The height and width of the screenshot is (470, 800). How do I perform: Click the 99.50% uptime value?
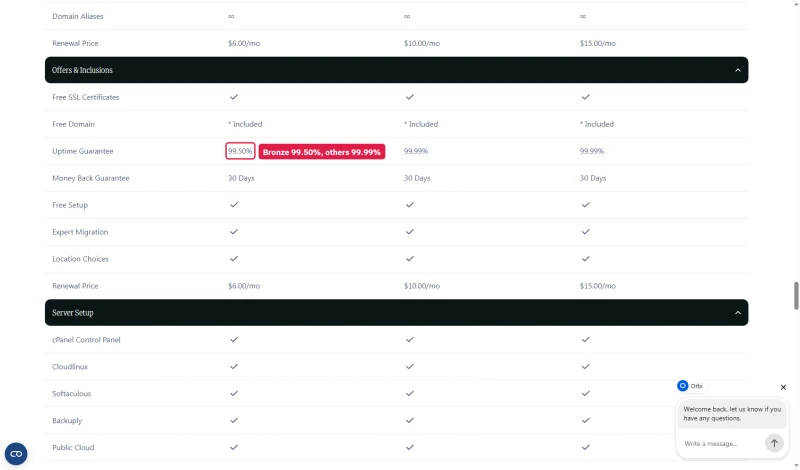[x=240, y=151]
